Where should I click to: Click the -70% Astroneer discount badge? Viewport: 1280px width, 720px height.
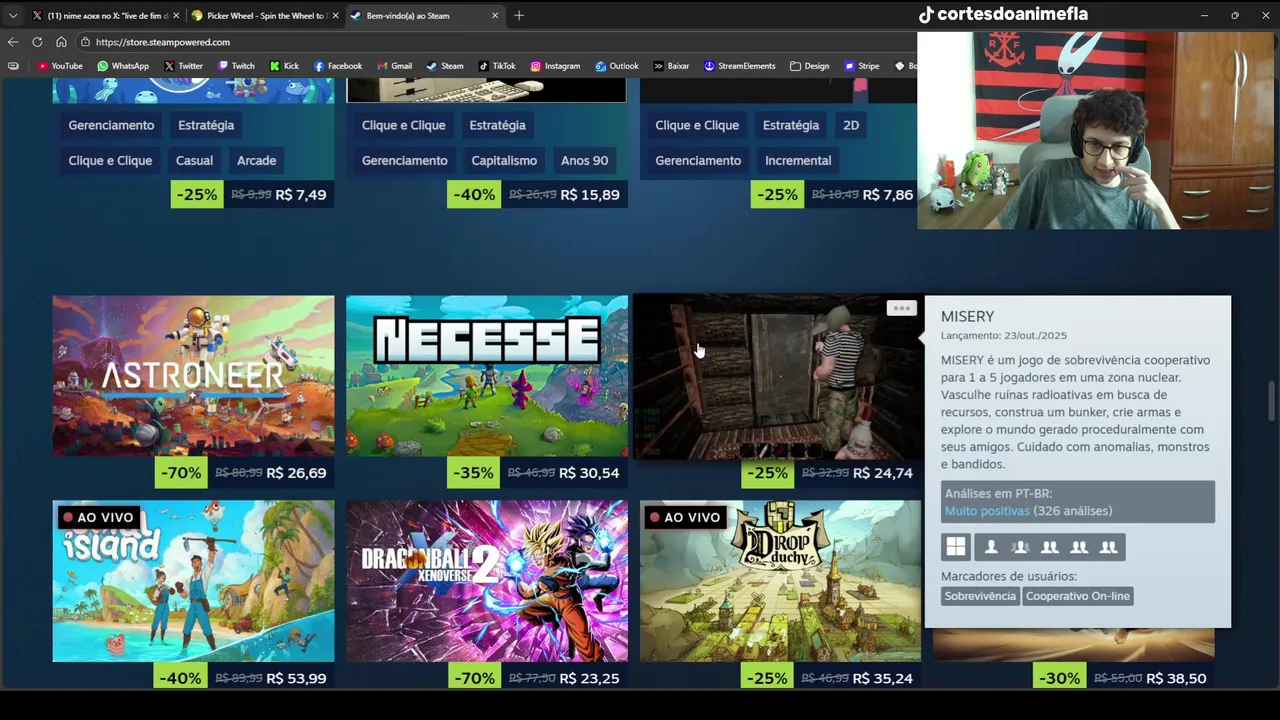click(180, 473)
